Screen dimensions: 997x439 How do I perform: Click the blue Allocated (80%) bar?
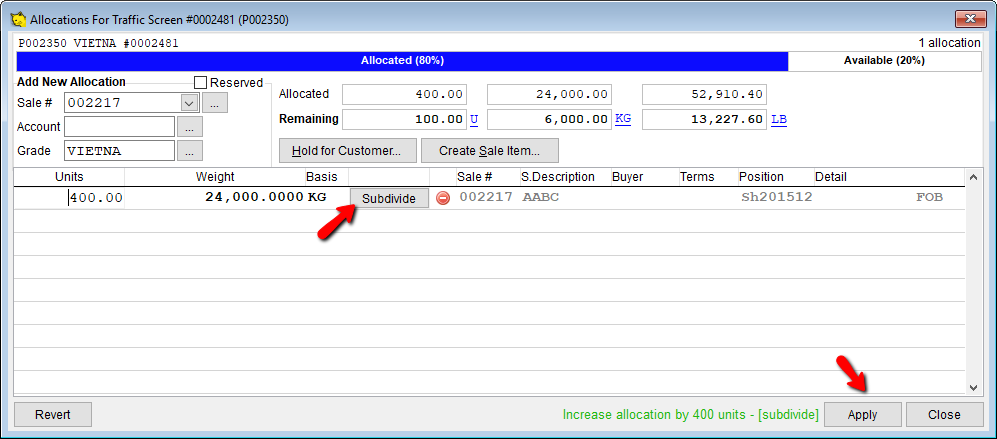coord(402,61)
